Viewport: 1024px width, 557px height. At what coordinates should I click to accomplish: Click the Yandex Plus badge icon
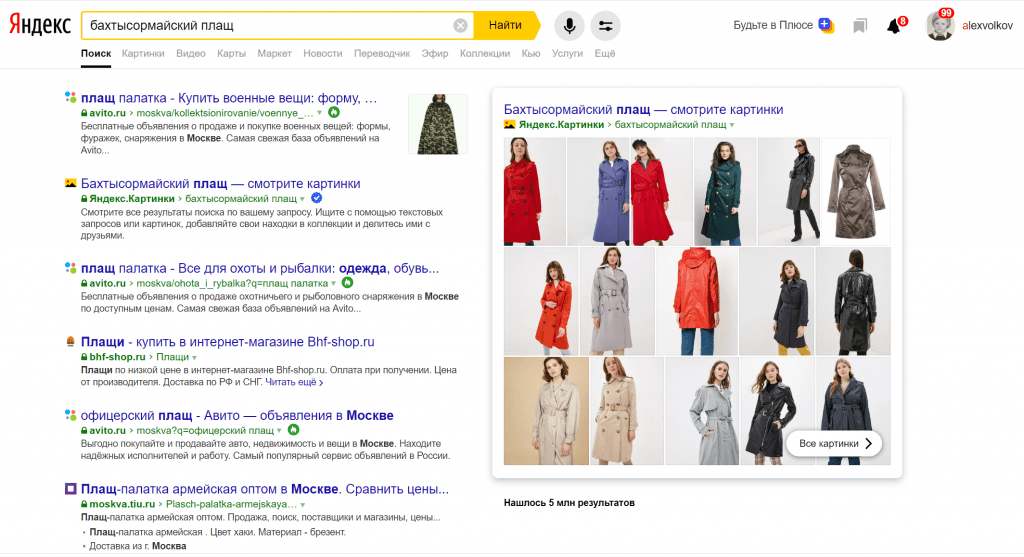click(x=826, y=25)
